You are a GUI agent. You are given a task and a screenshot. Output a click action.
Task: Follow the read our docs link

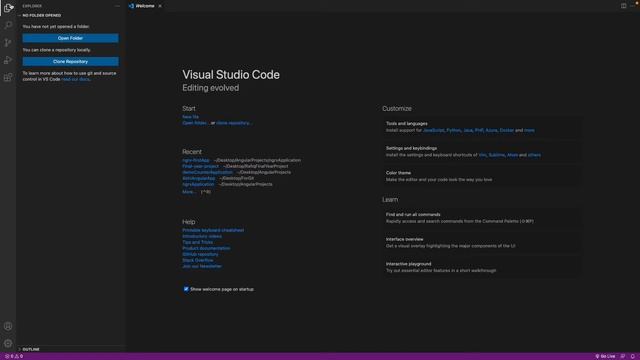[x=76, y=79]
